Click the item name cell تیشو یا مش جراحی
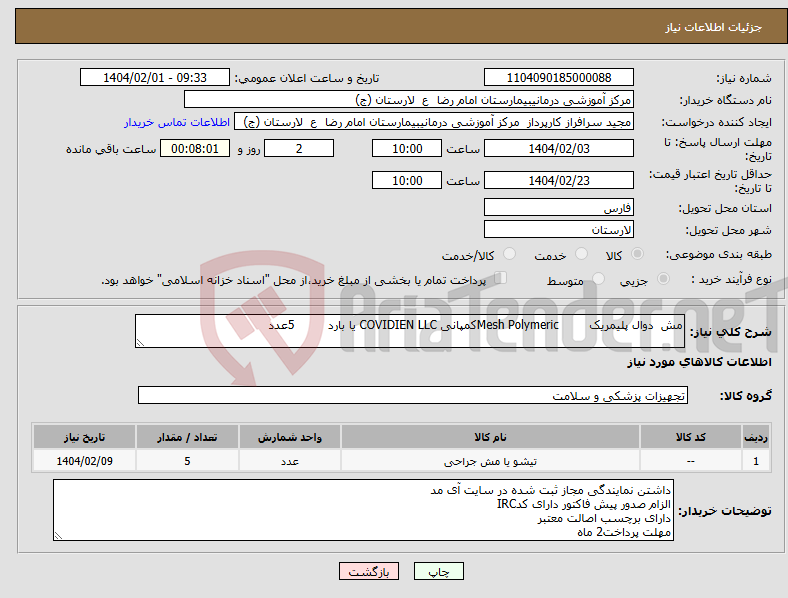Screen dimensions: 788x598 coord(490,461)
